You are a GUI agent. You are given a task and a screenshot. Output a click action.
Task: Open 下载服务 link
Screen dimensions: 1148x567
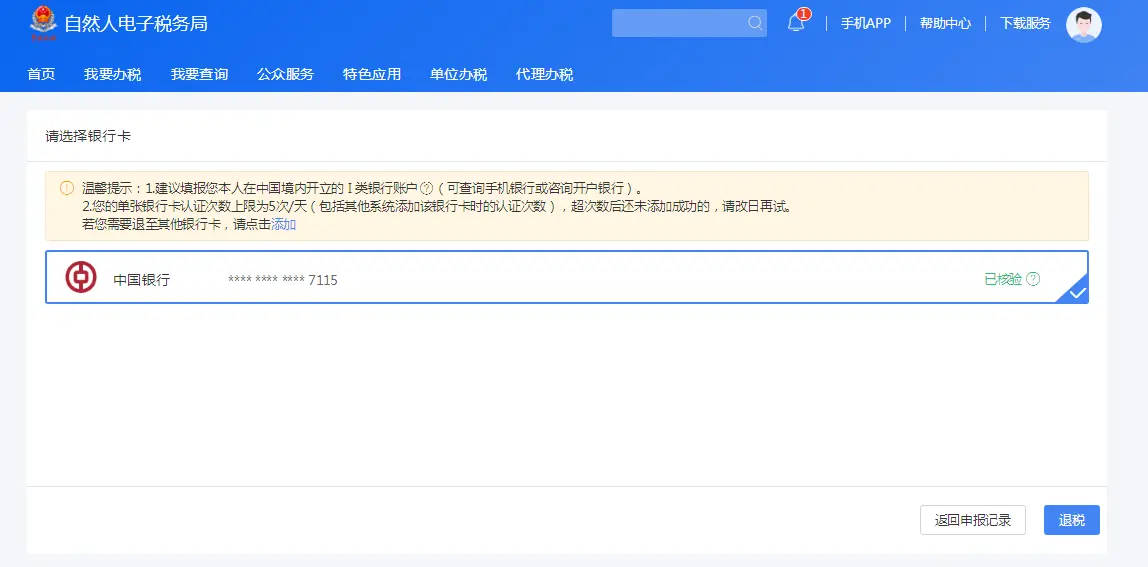tap(1025, 23)
